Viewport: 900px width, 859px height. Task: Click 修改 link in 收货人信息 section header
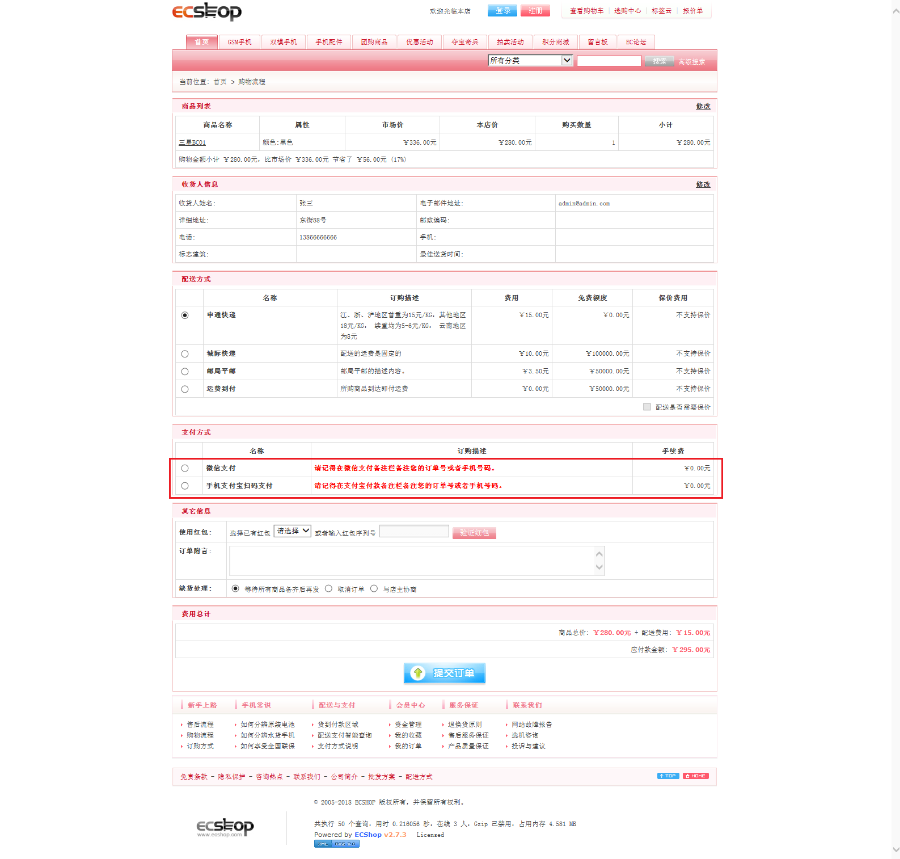(703, 185)
